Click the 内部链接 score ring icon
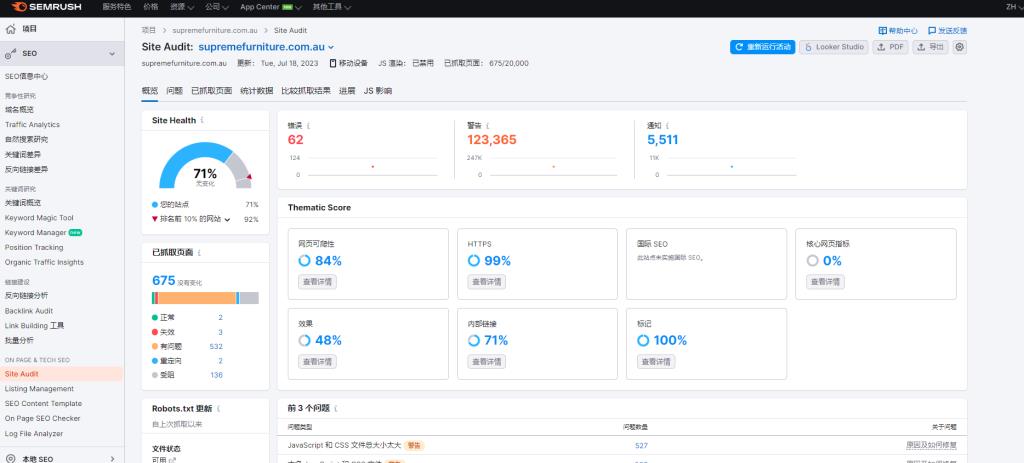This screenshot has width=1024, height=463. (473, 340)
